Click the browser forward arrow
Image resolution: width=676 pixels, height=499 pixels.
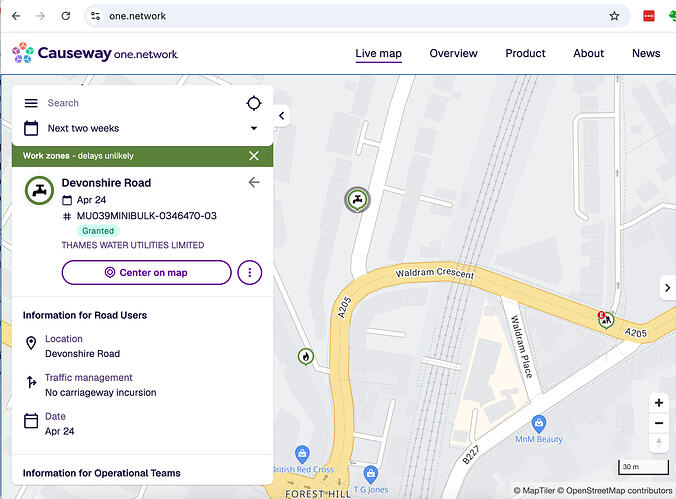click(x=41, y=16)
